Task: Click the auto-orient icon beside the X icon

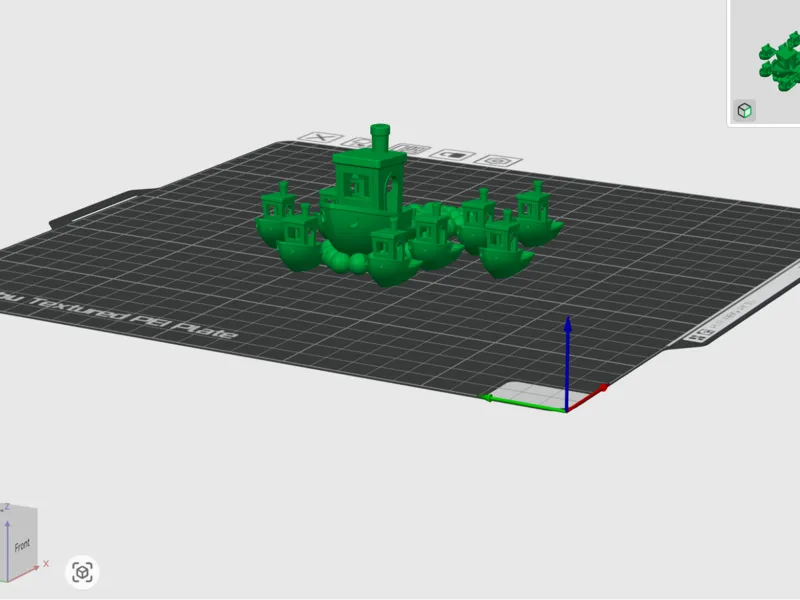Action: 357,143
